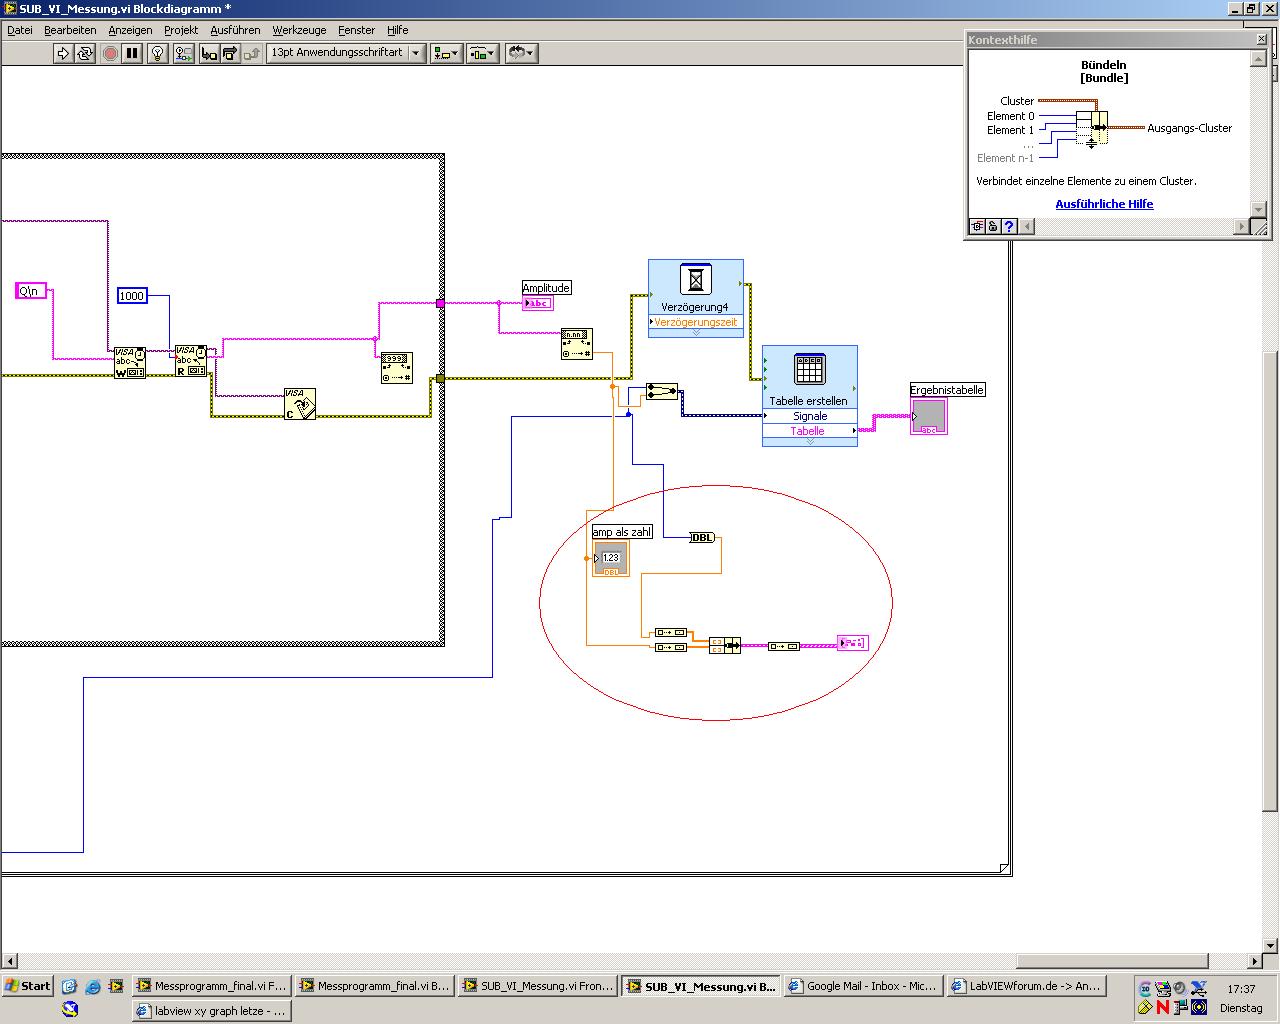Expand the Verzögerung4 node chevron
The image size is (1280, 1024).
696,332
